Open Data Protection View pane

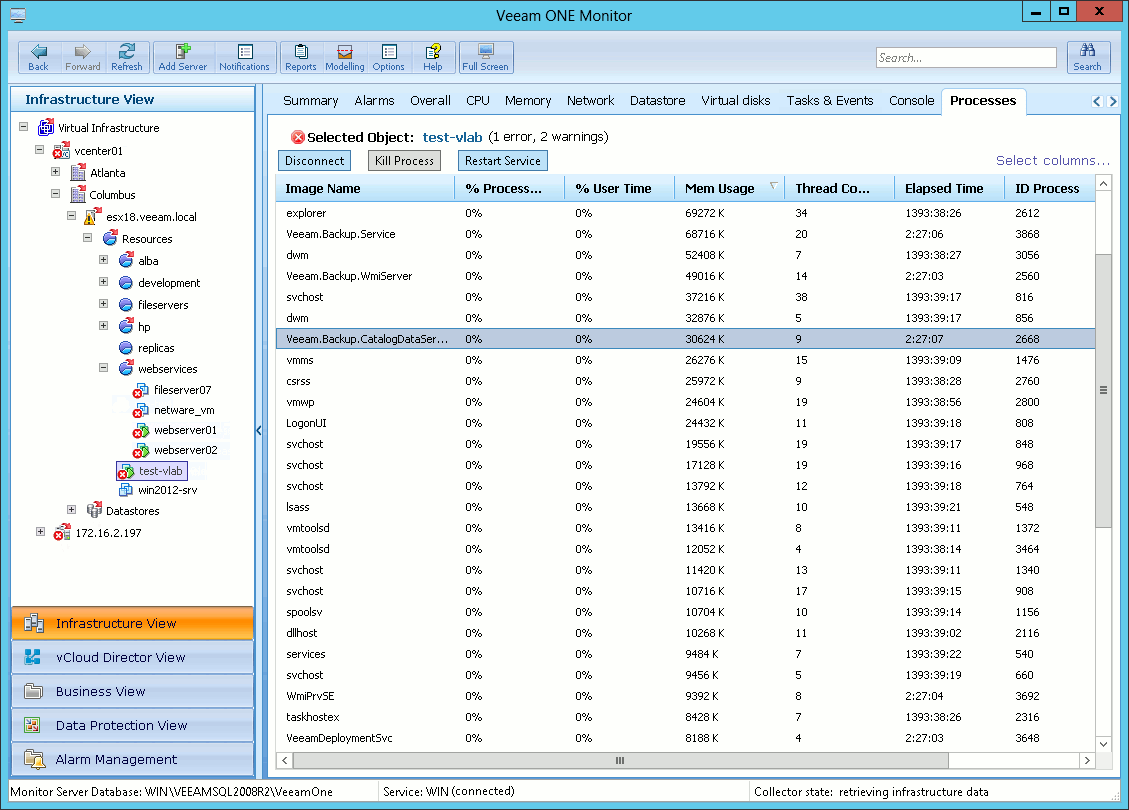tap(132, 725)
